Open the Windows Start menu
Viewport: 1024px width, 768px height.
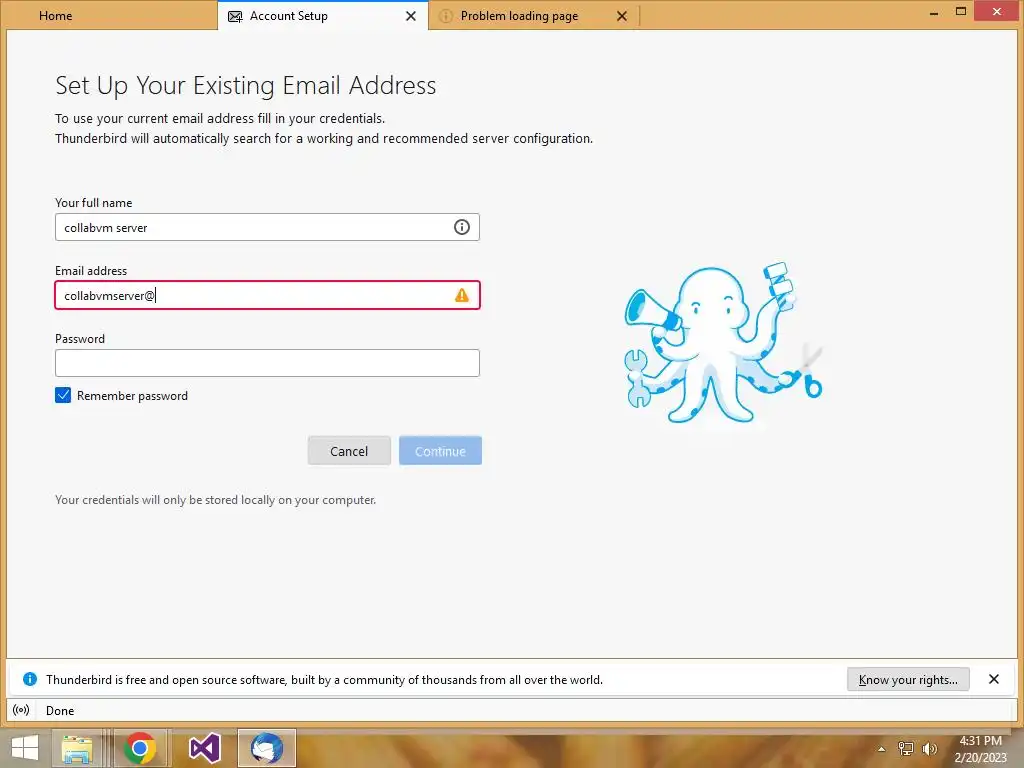(x=25, y=748)
